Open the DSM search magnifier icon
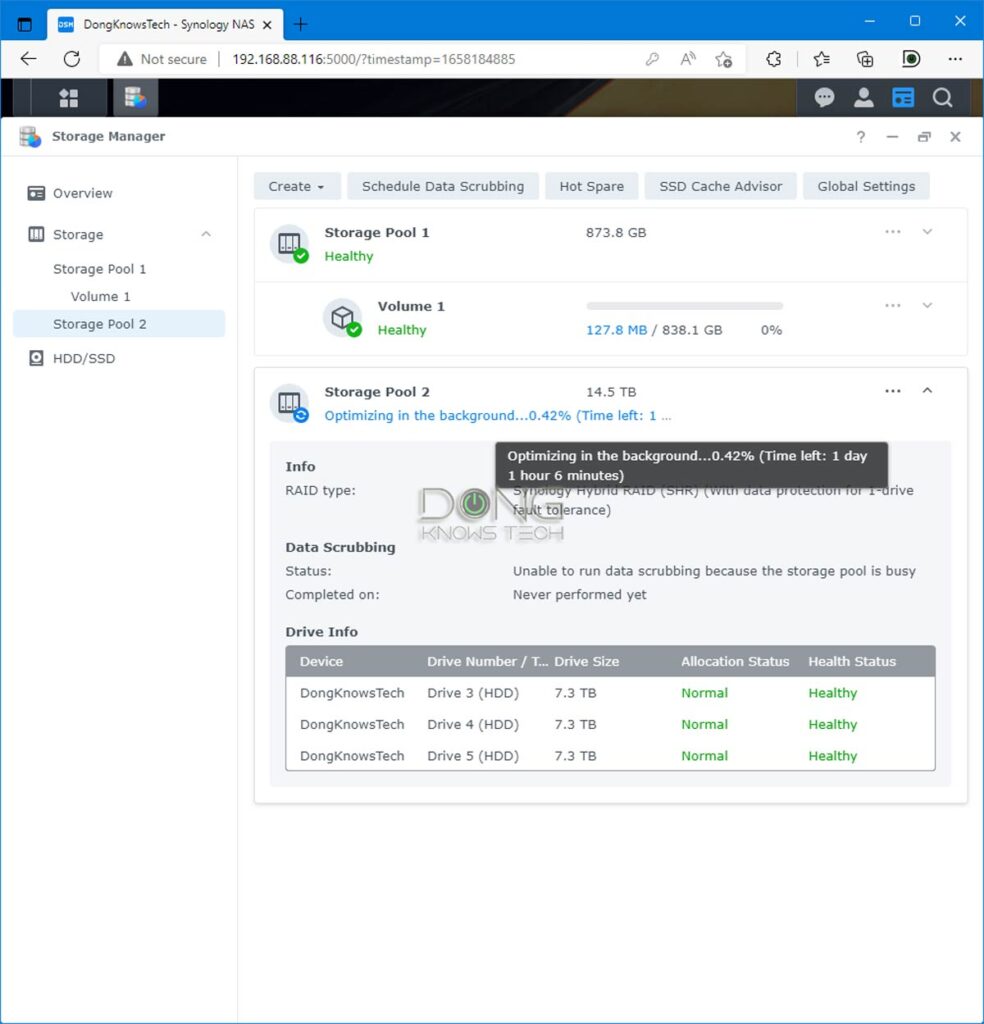Viewport: 984px width, 1024px height. tap(942, 98)
